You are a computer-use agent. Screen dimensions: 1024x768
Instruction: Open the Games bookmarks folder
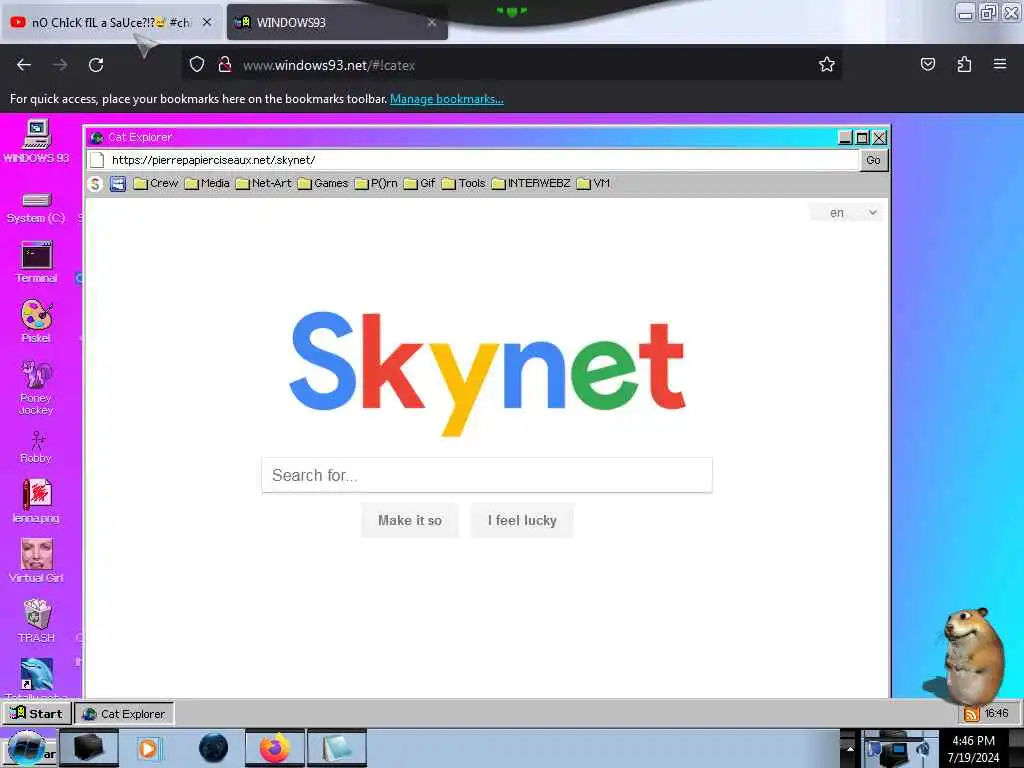point(323,184)
